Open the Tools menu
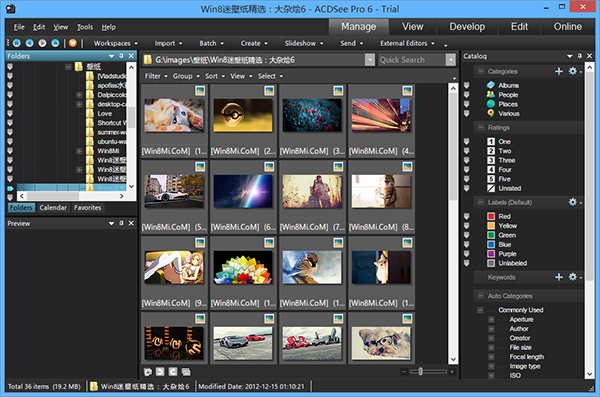Viewport: 600px width, 397px height. [85, 27]
